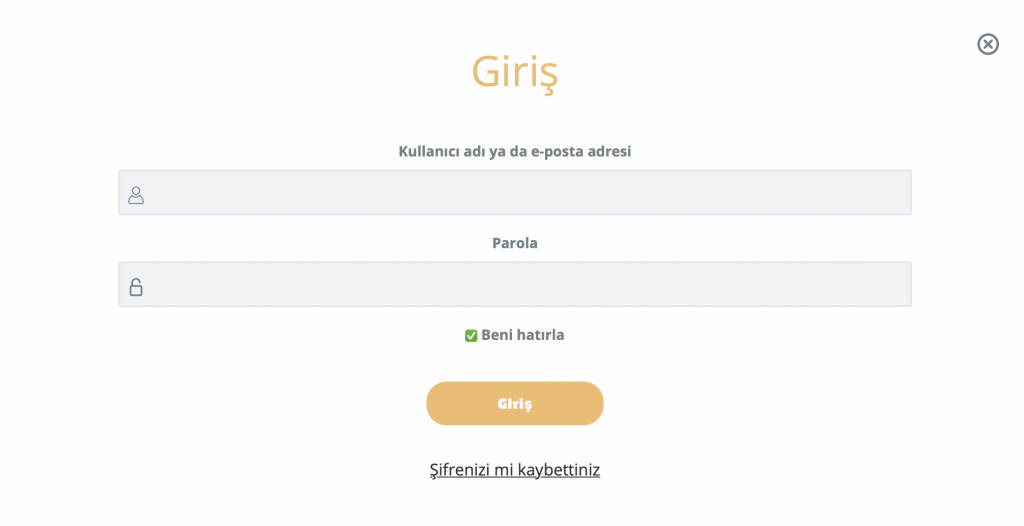The width and height of the screenshot is (1024, 526).
Task: Place the cursor in the e-posta text box
Action: click(530, 193)
